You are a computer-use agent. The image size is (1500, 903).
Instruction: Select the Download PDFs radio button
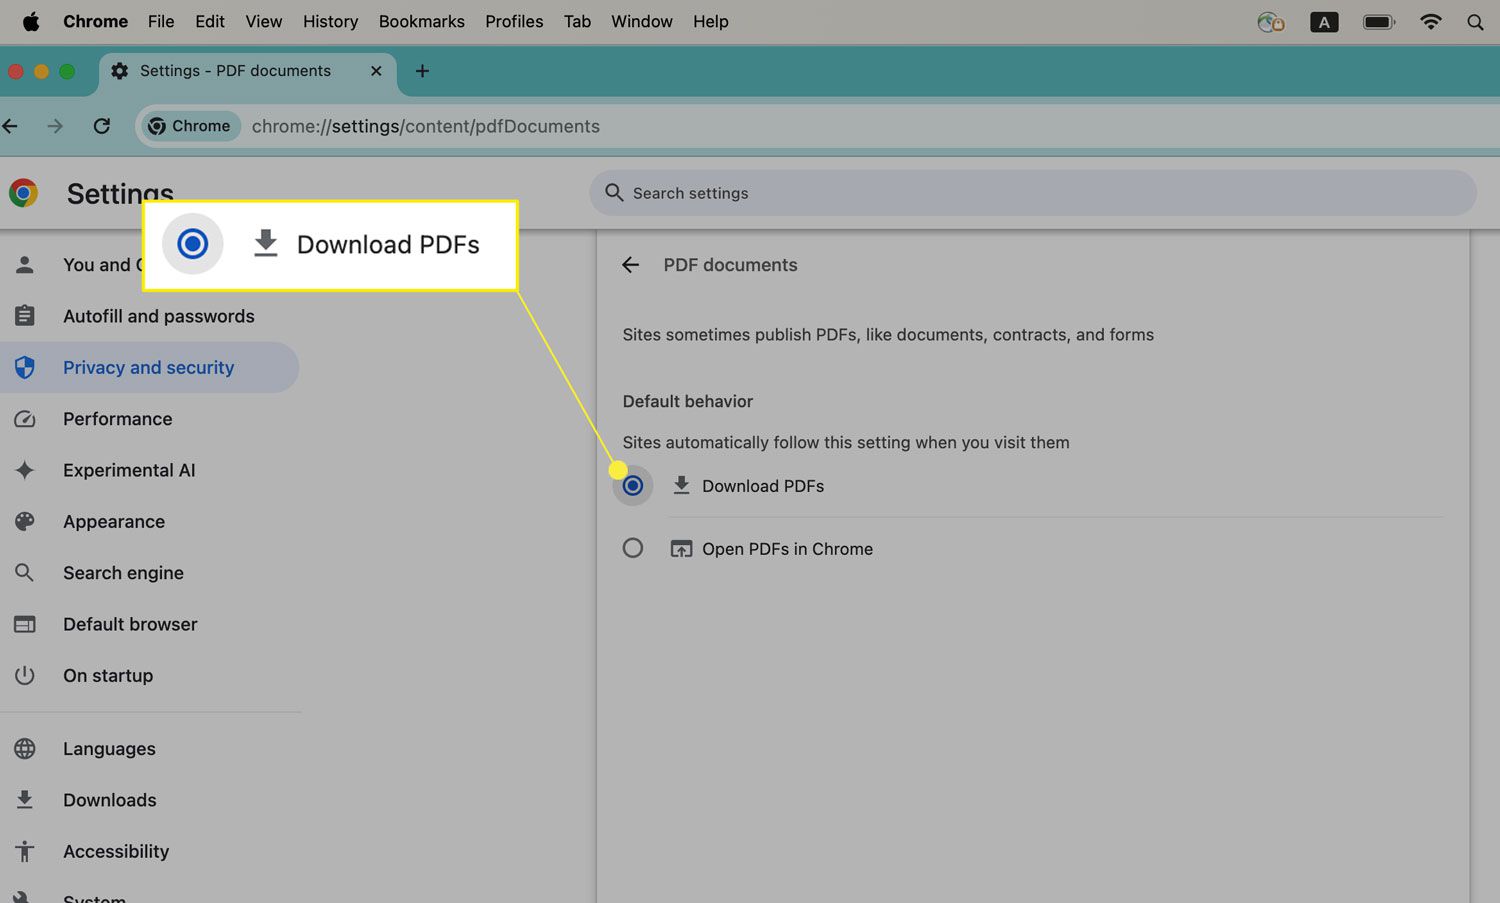pos(633,486)
